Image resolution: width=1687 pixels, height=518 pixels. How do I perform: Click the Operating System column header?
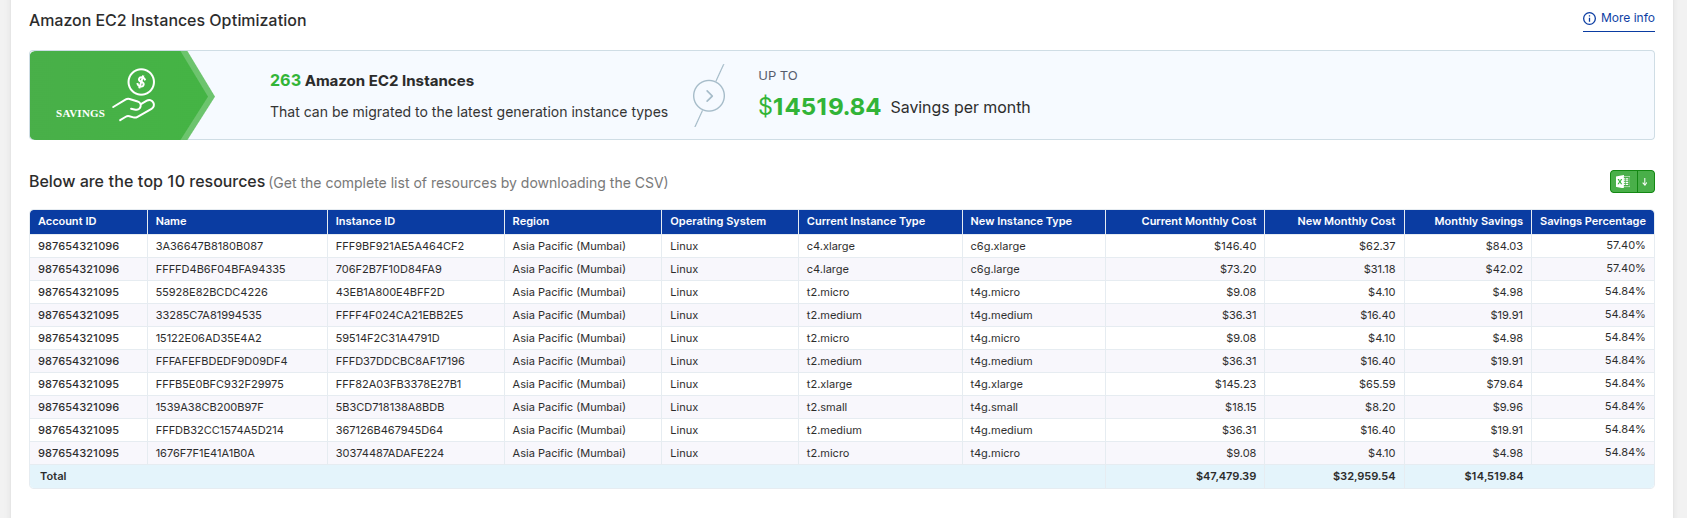click(718, 222)
